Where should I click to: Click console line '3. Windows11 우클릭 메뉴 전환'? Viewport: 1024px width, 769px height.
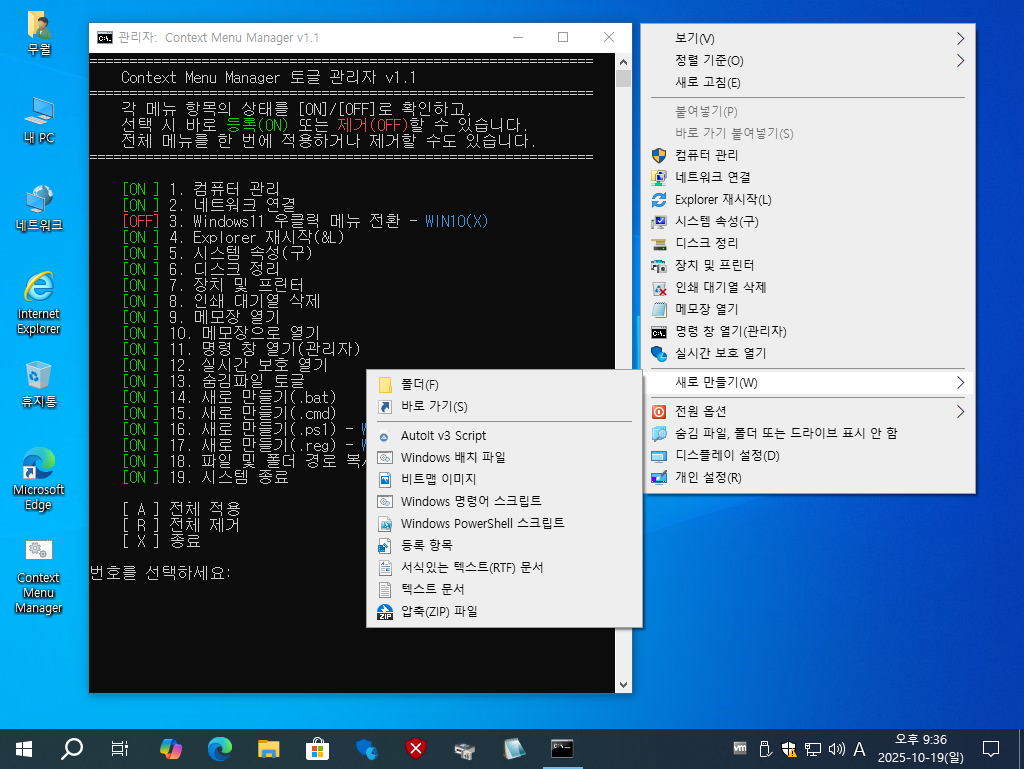(305, 221)
